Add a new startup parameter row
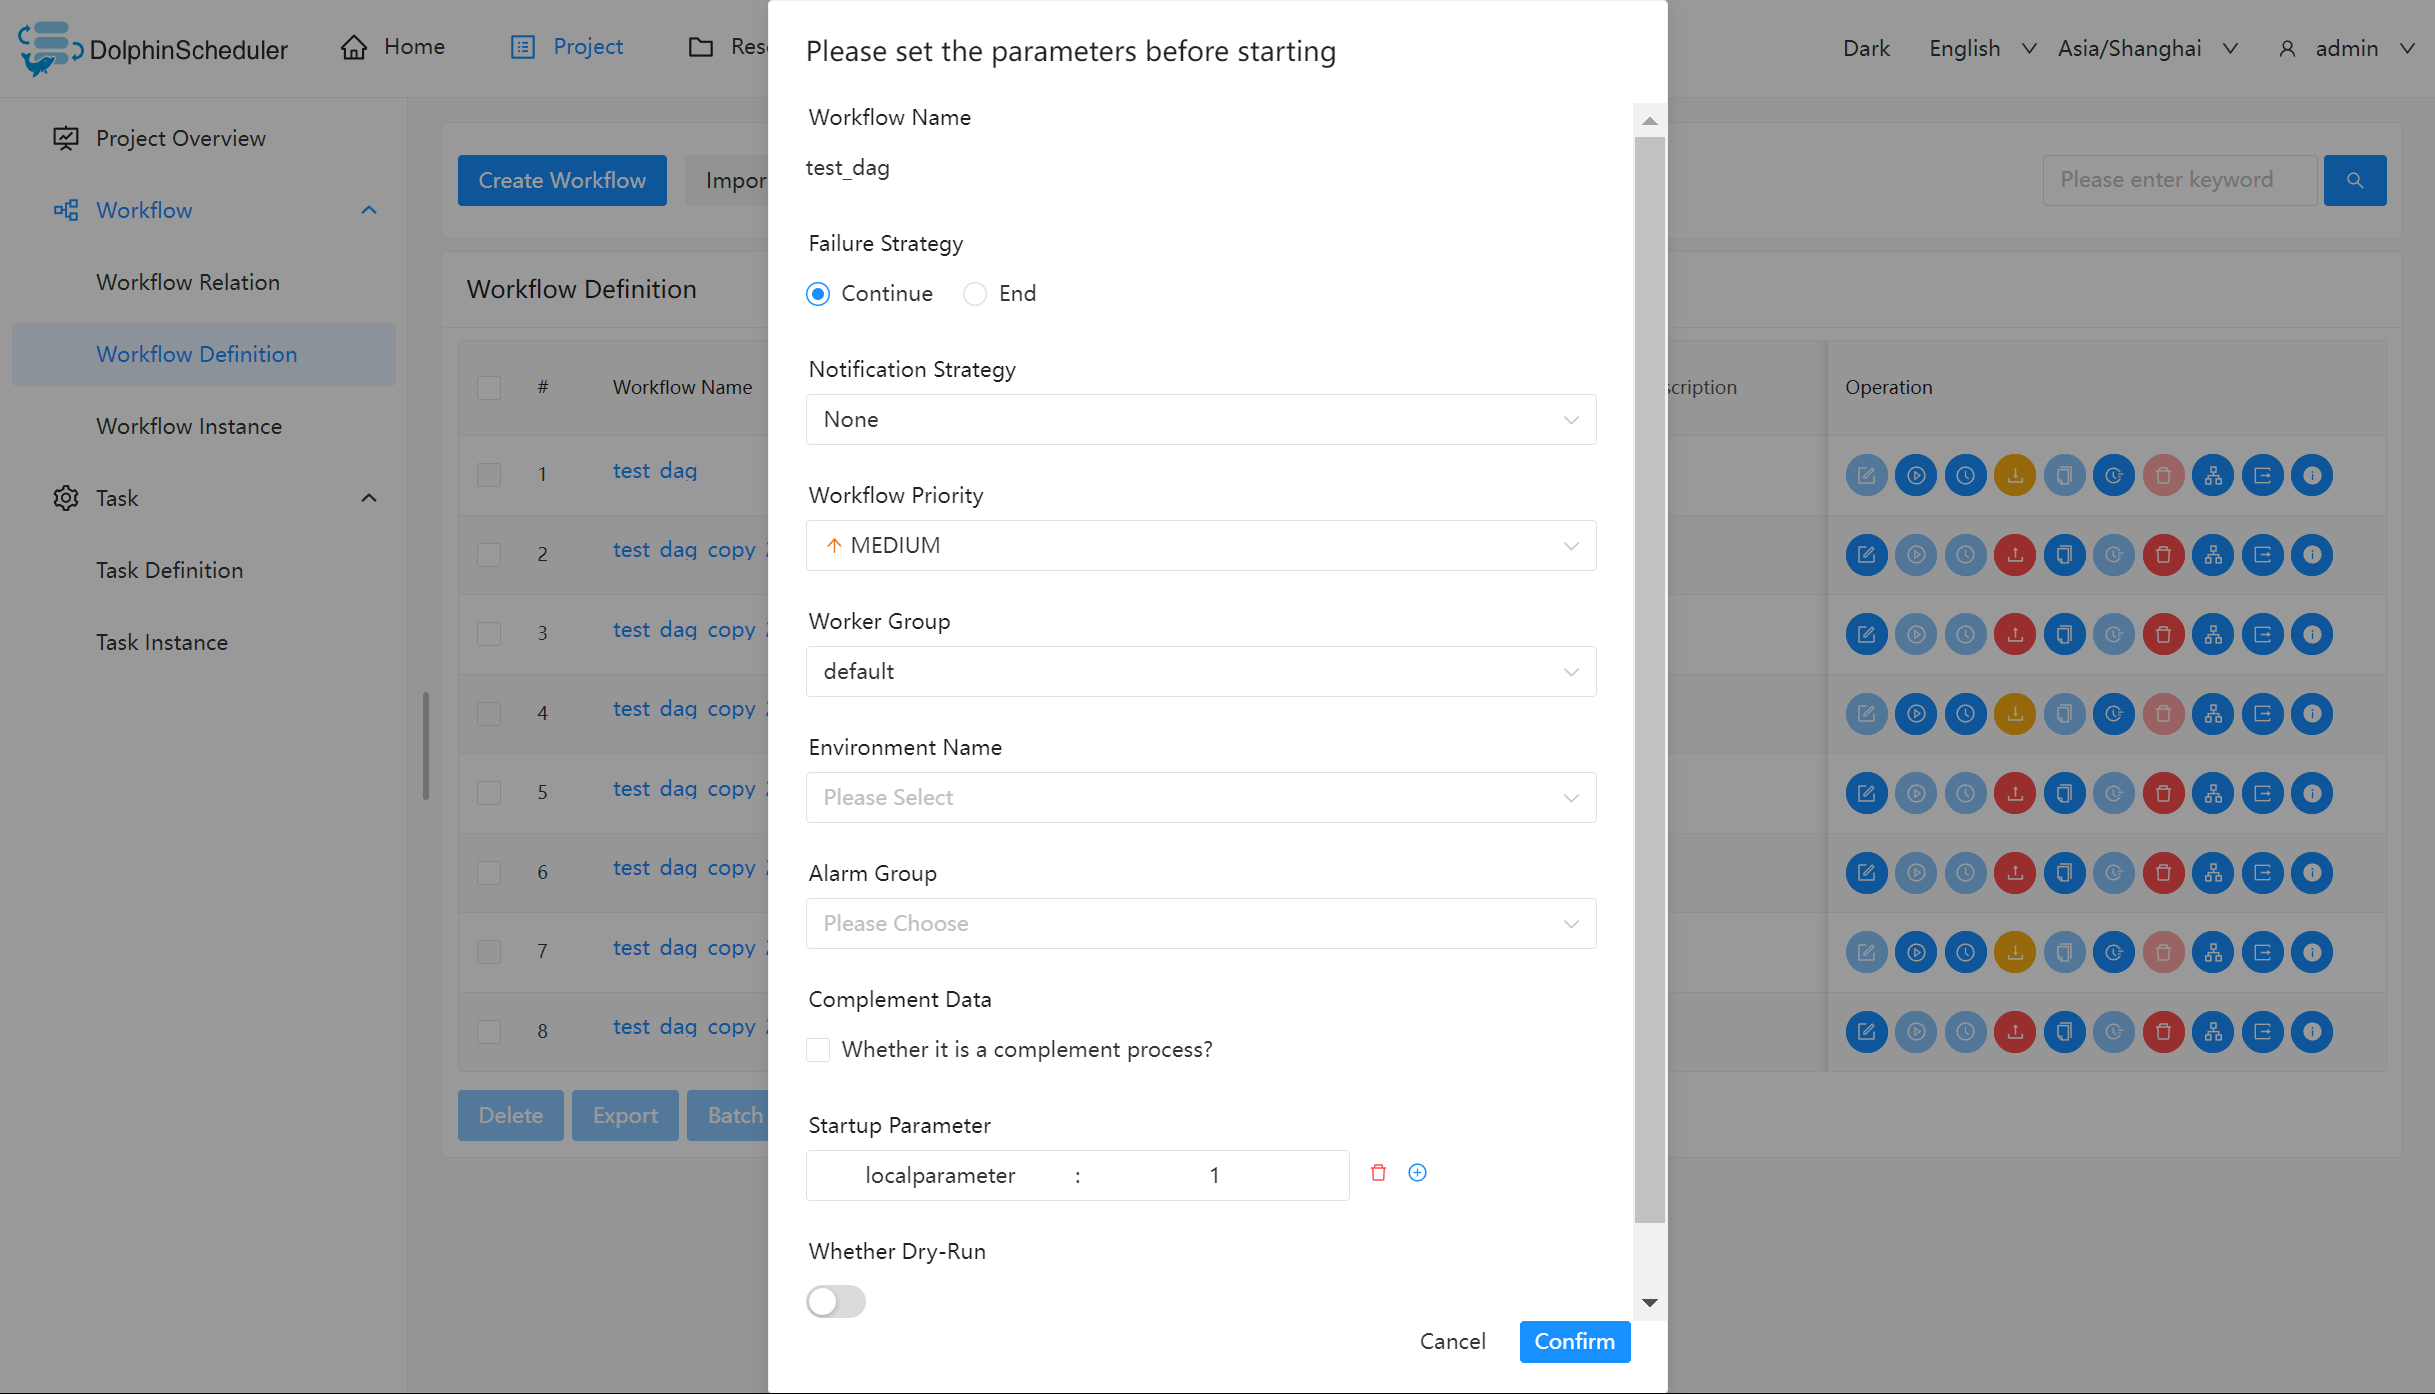 click(1417, 1173)
